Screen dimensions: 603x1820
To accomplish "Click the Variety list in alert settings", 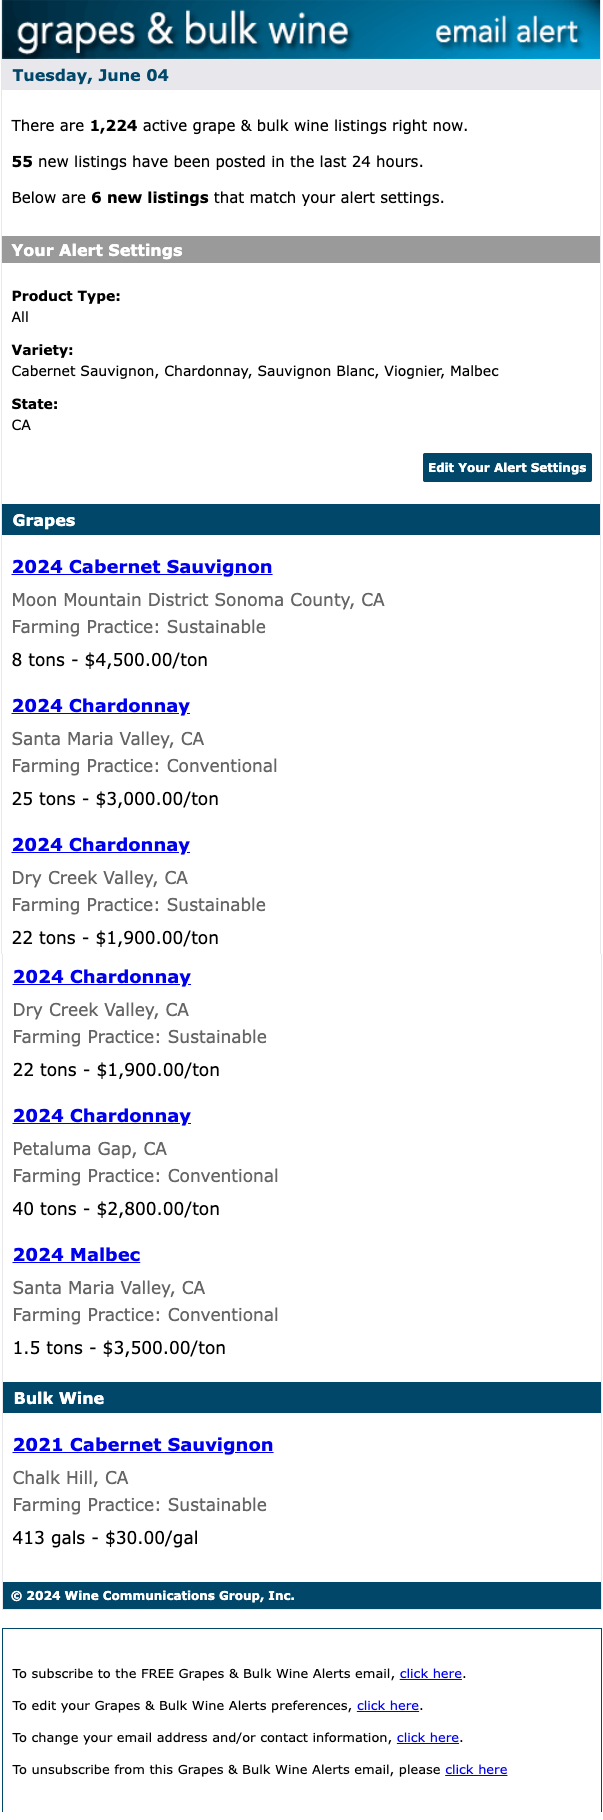I will 253,371.
